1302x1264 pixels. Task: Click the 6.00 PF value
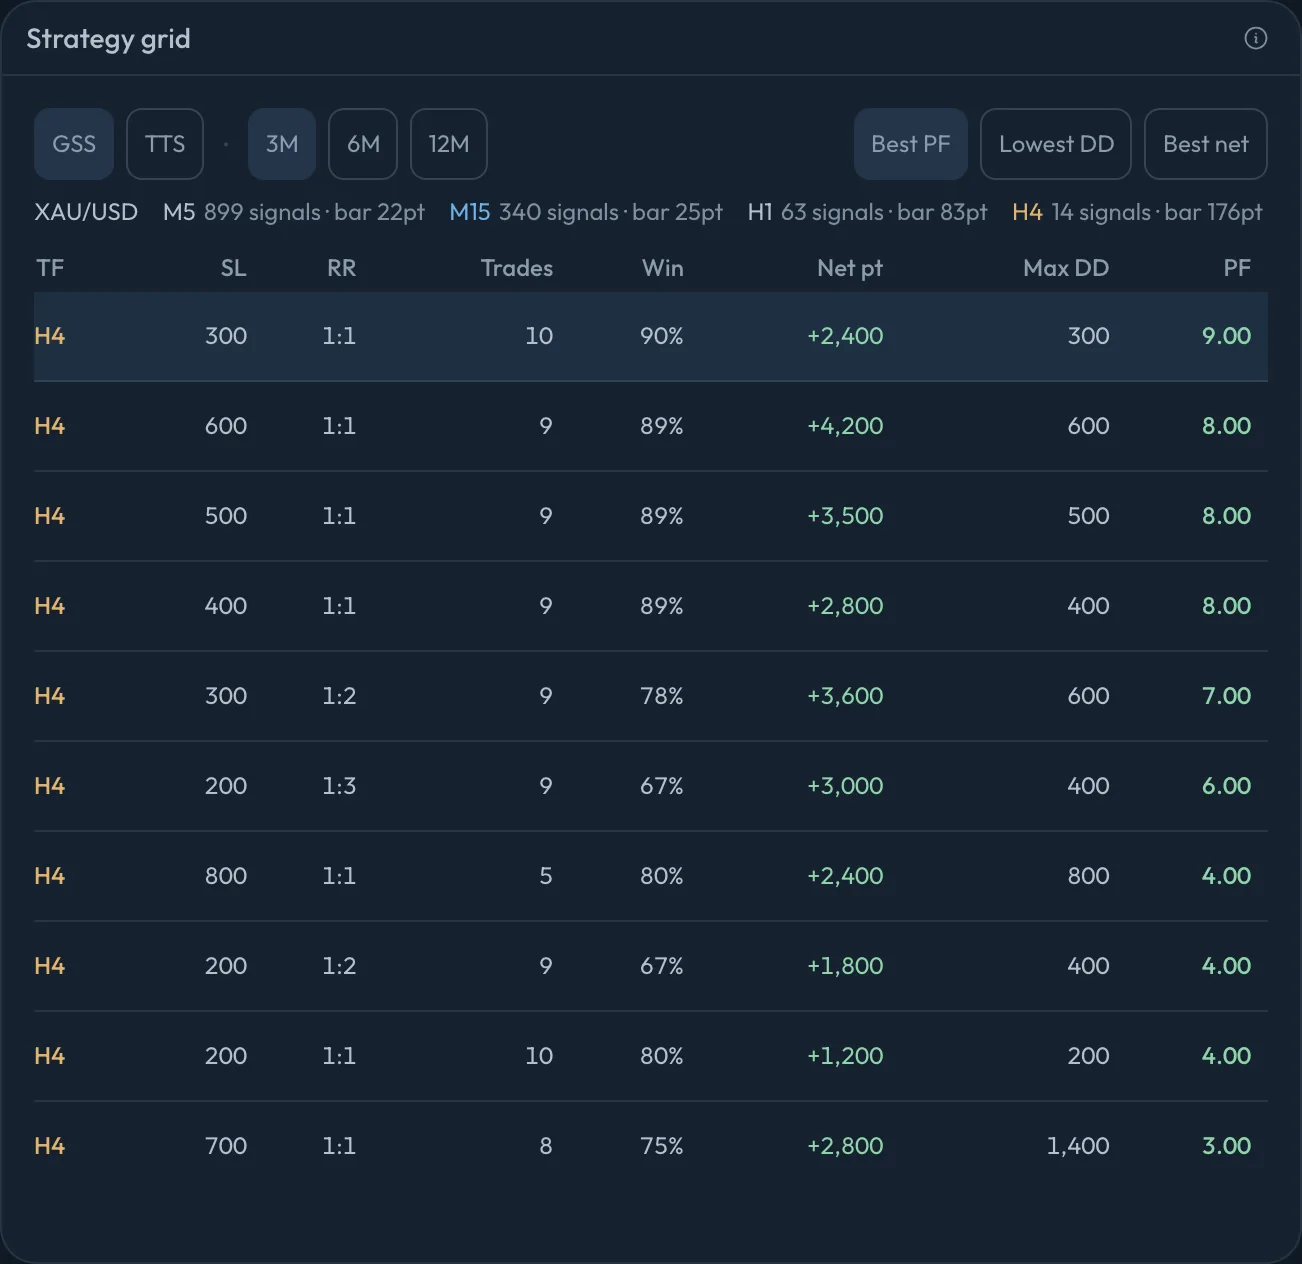(x=1226, y=786)
